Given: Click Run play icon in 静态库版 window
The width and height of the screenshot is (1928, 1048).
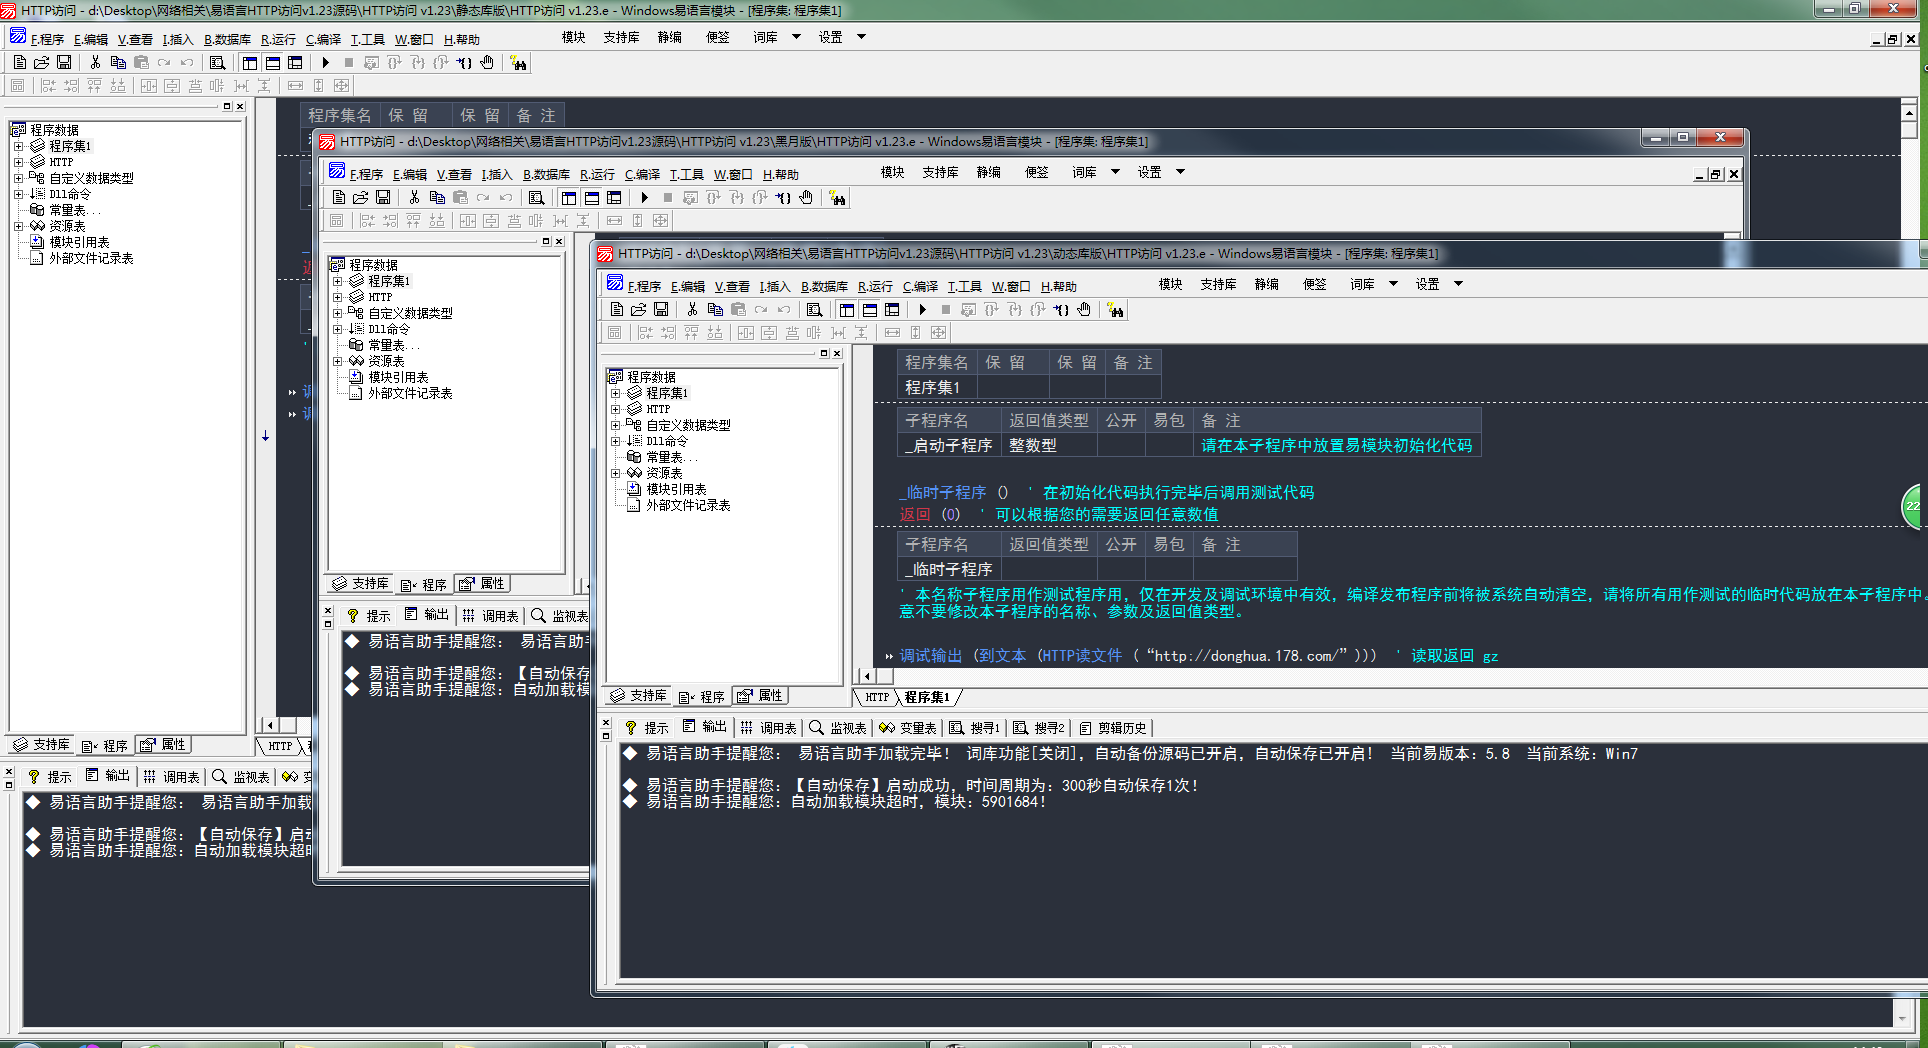Looking at the screenshot, I should pyautogui.click(x=326, y=63).
